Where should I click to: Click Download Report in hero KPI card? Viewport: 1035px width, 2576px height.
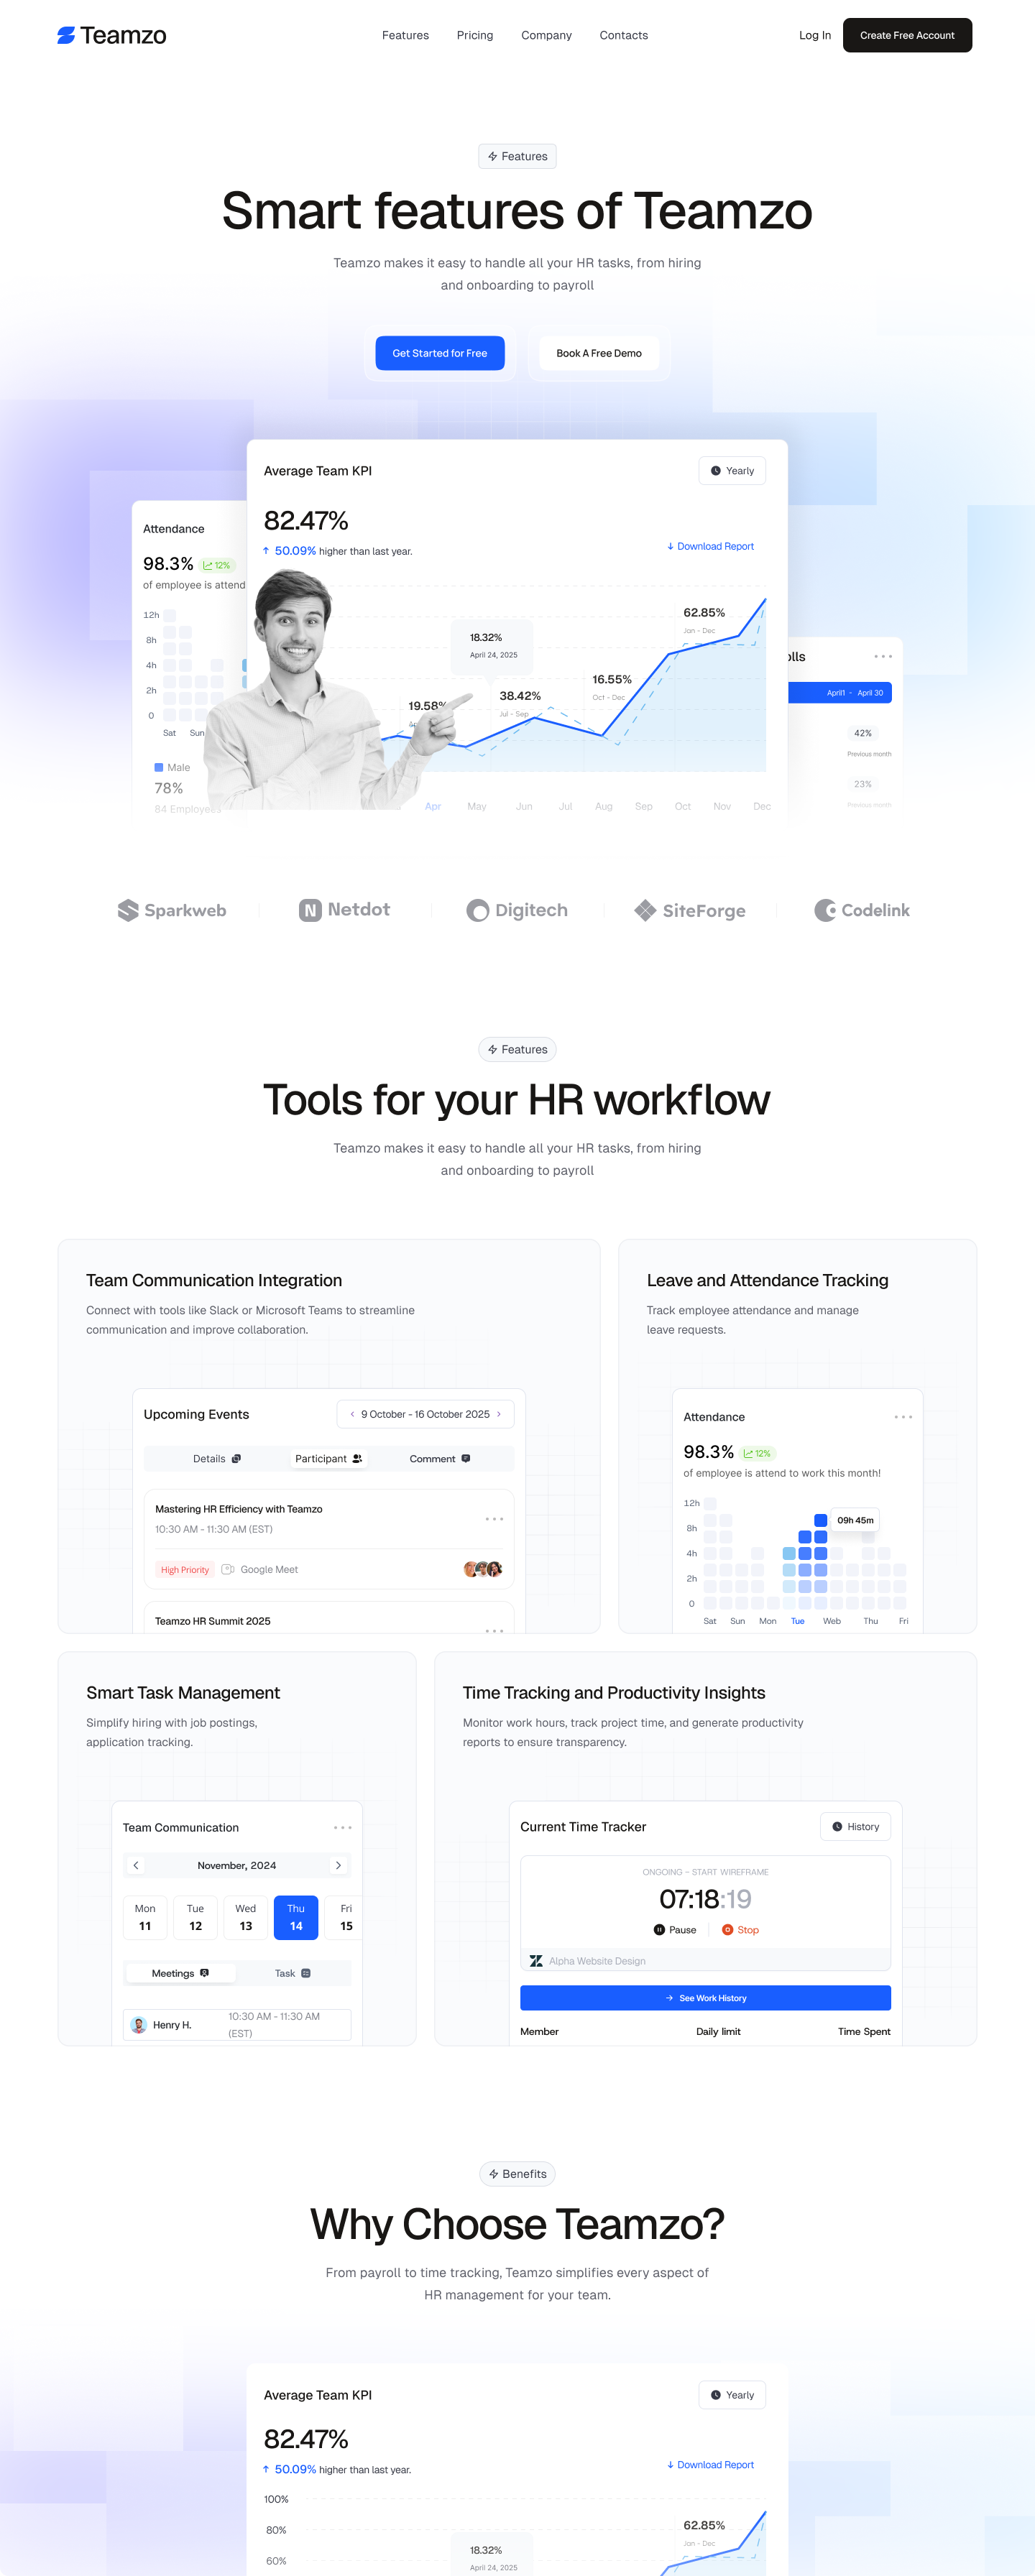click(710, 546)
